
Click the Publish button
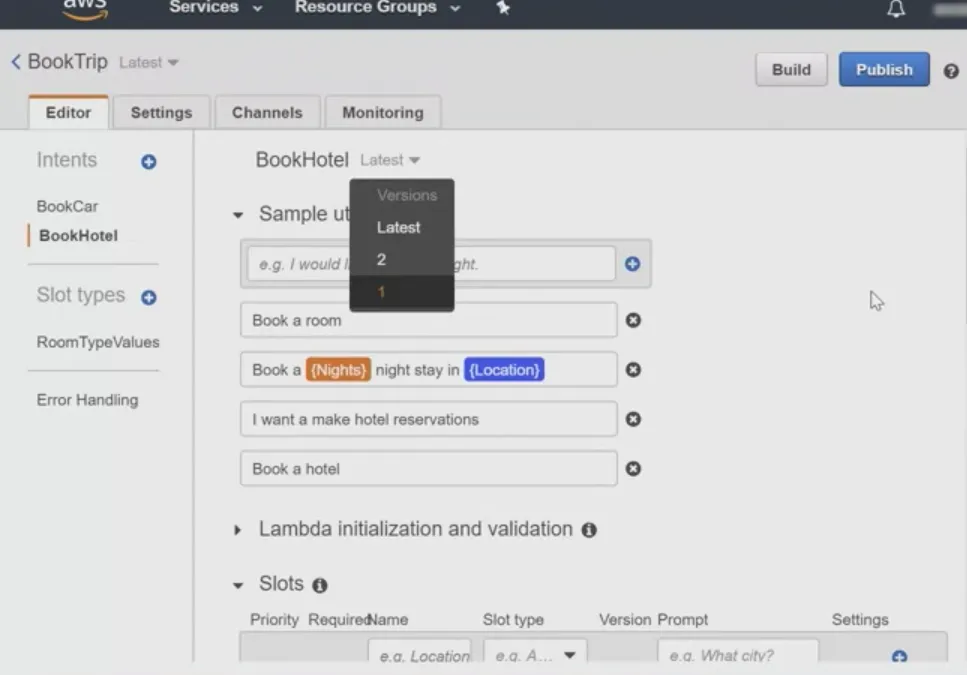(883, 70)
